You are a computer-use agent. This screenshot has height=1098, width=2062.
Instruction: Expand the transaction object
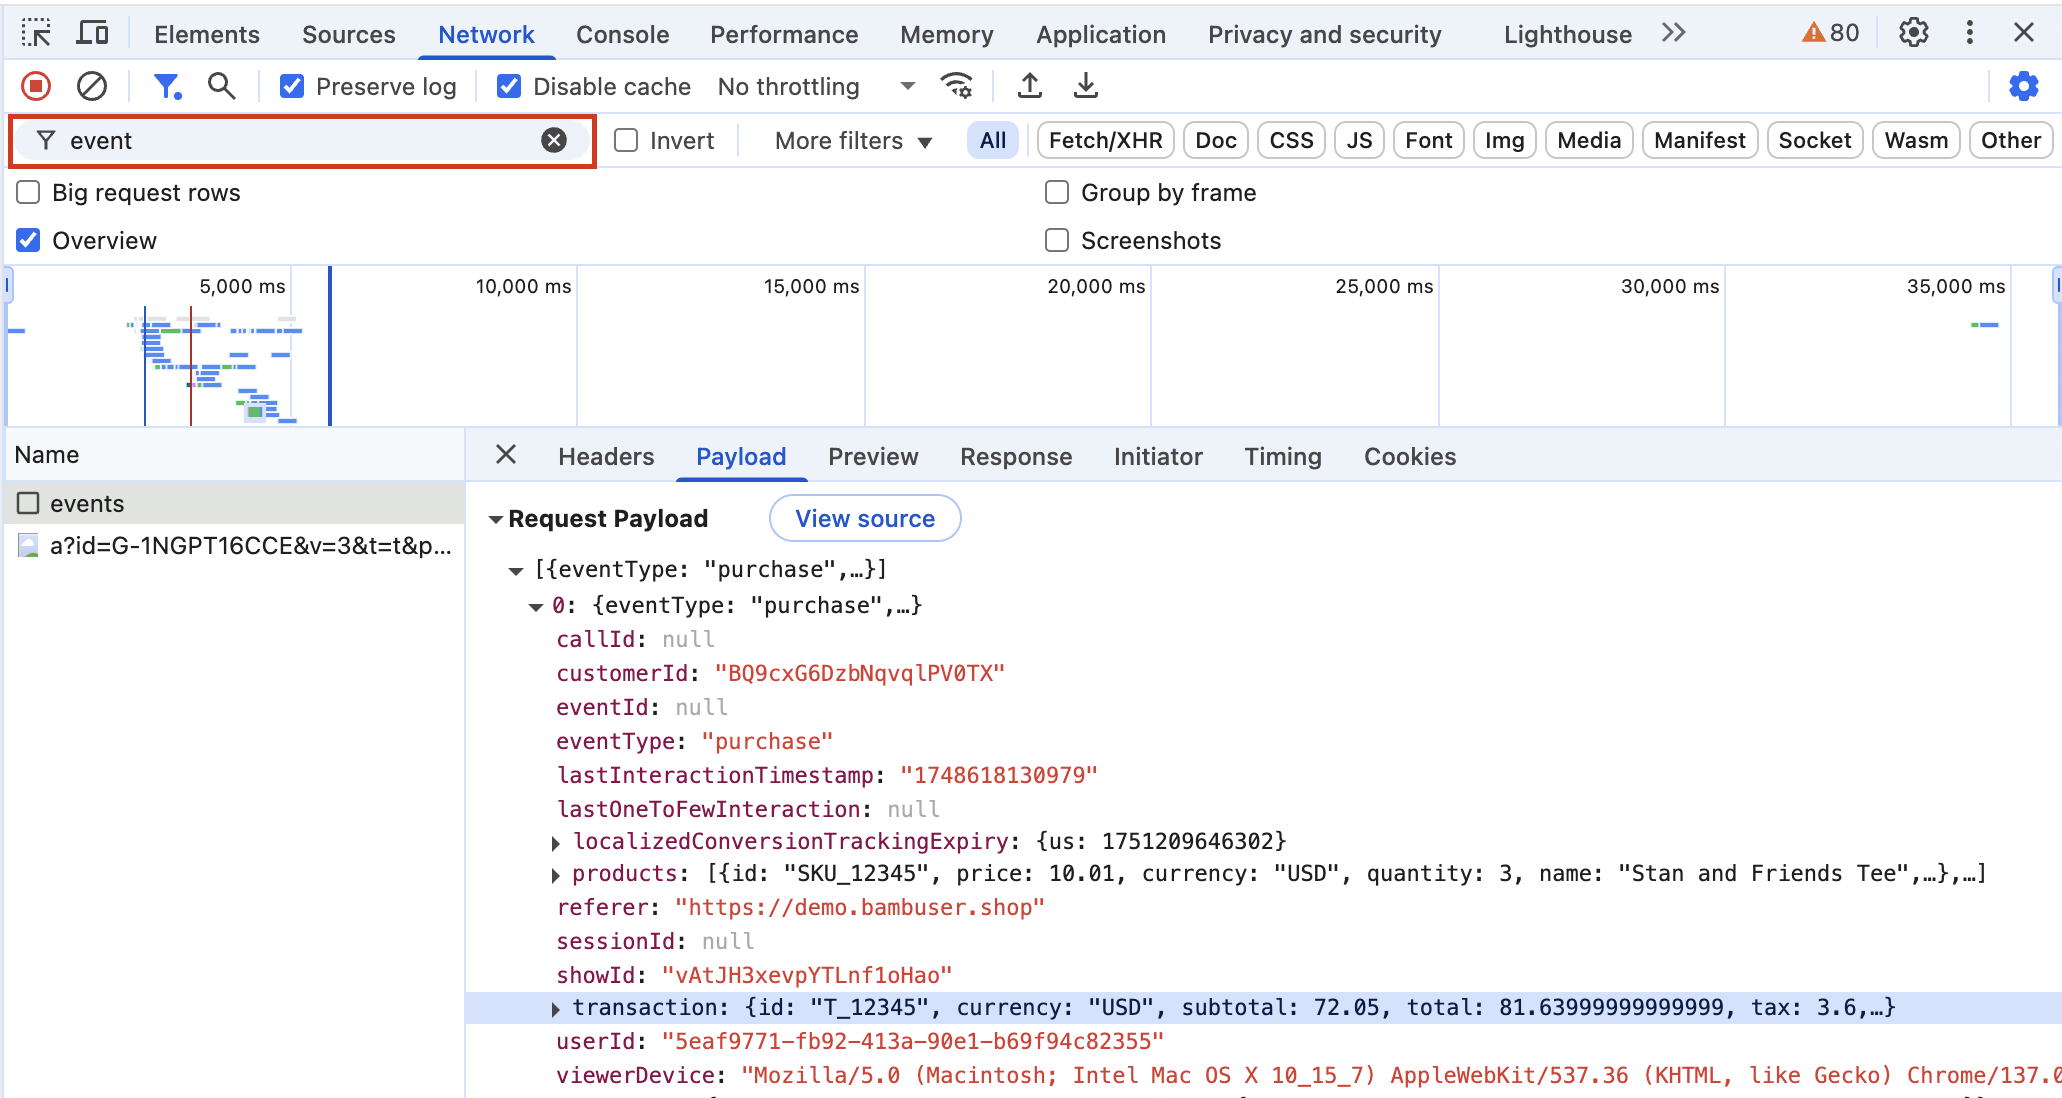[x=556, y=1009]
